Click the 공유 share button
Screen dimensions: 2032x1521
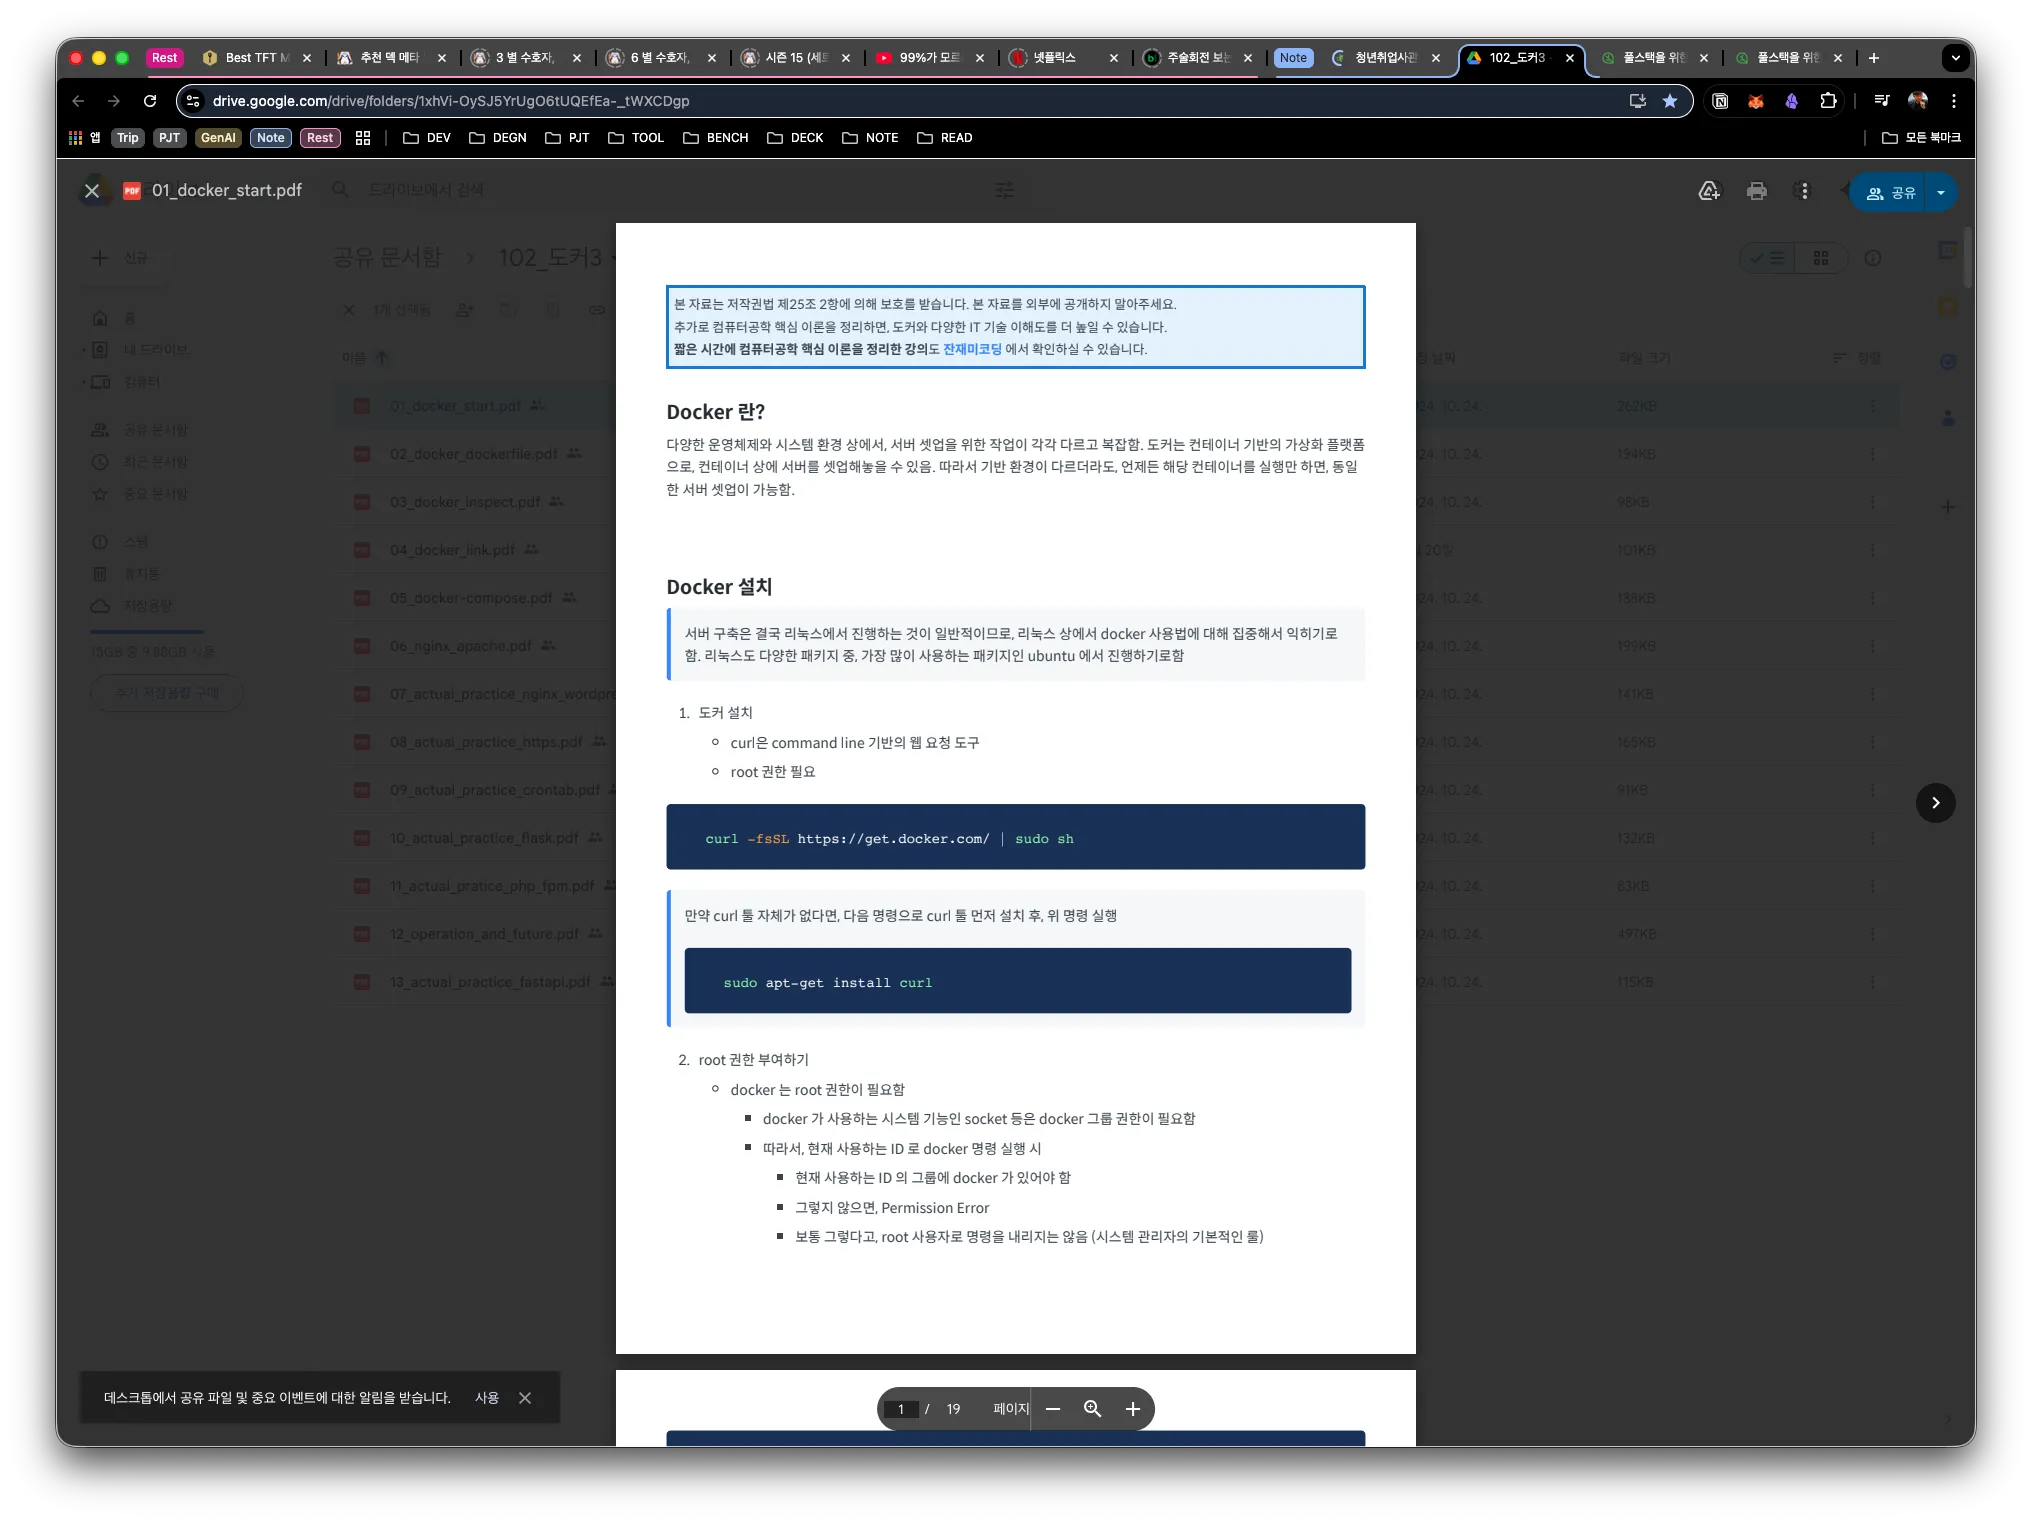pyautogui.click(x=1890, y=193)
